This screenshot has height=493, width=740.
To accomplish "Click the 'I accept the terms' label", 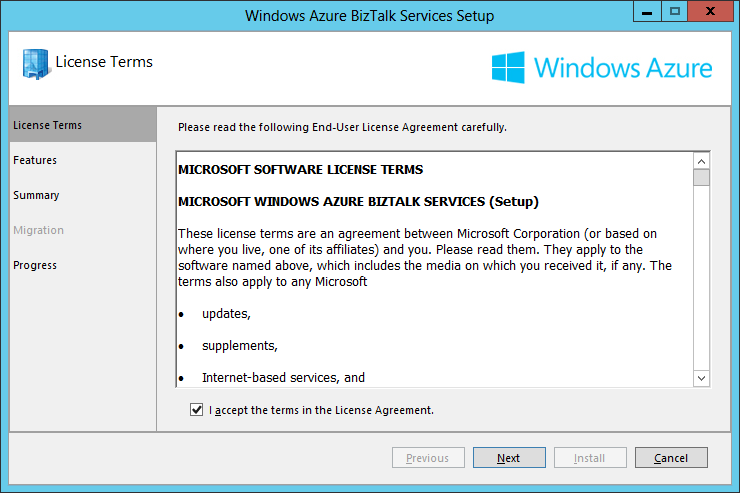I will tap(321, 410).
